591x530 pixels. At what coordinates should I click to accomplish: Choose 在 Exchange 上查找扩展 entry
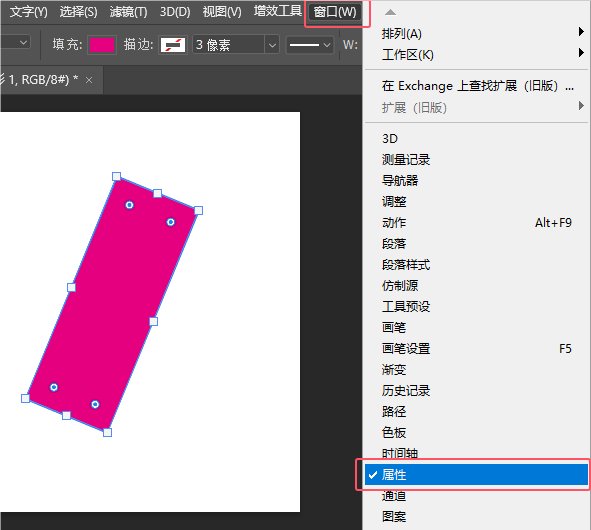476,86
